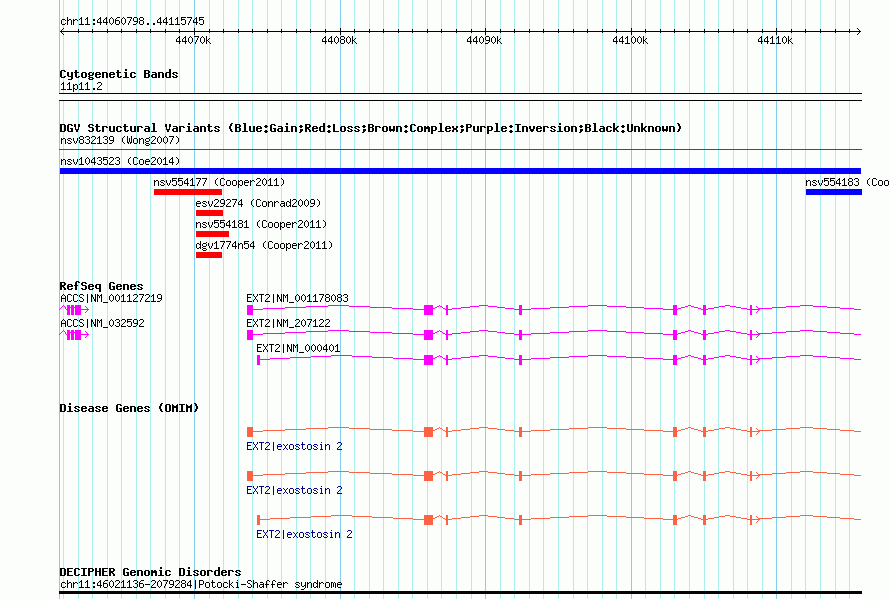Open the Potocki-Shaffer syndrome region label
The width and height of the screenshot is (890, 599).
coord(201,584)
